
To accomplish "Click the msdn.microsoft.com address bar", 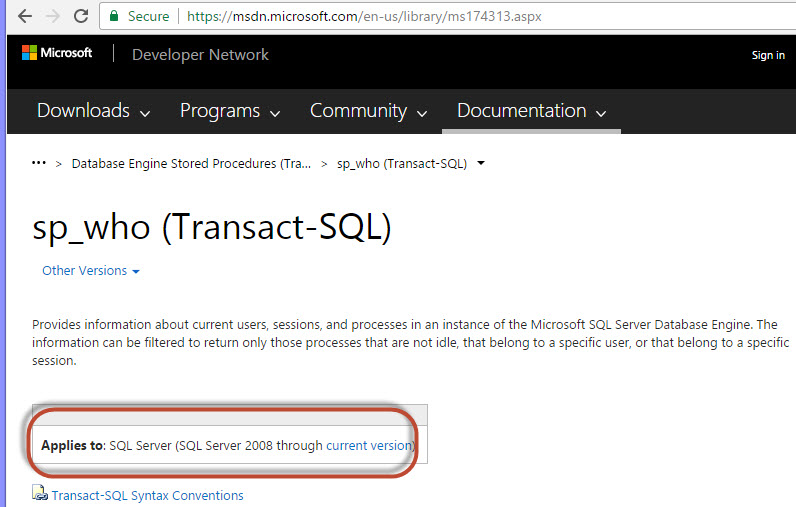I will click(400, 17).
